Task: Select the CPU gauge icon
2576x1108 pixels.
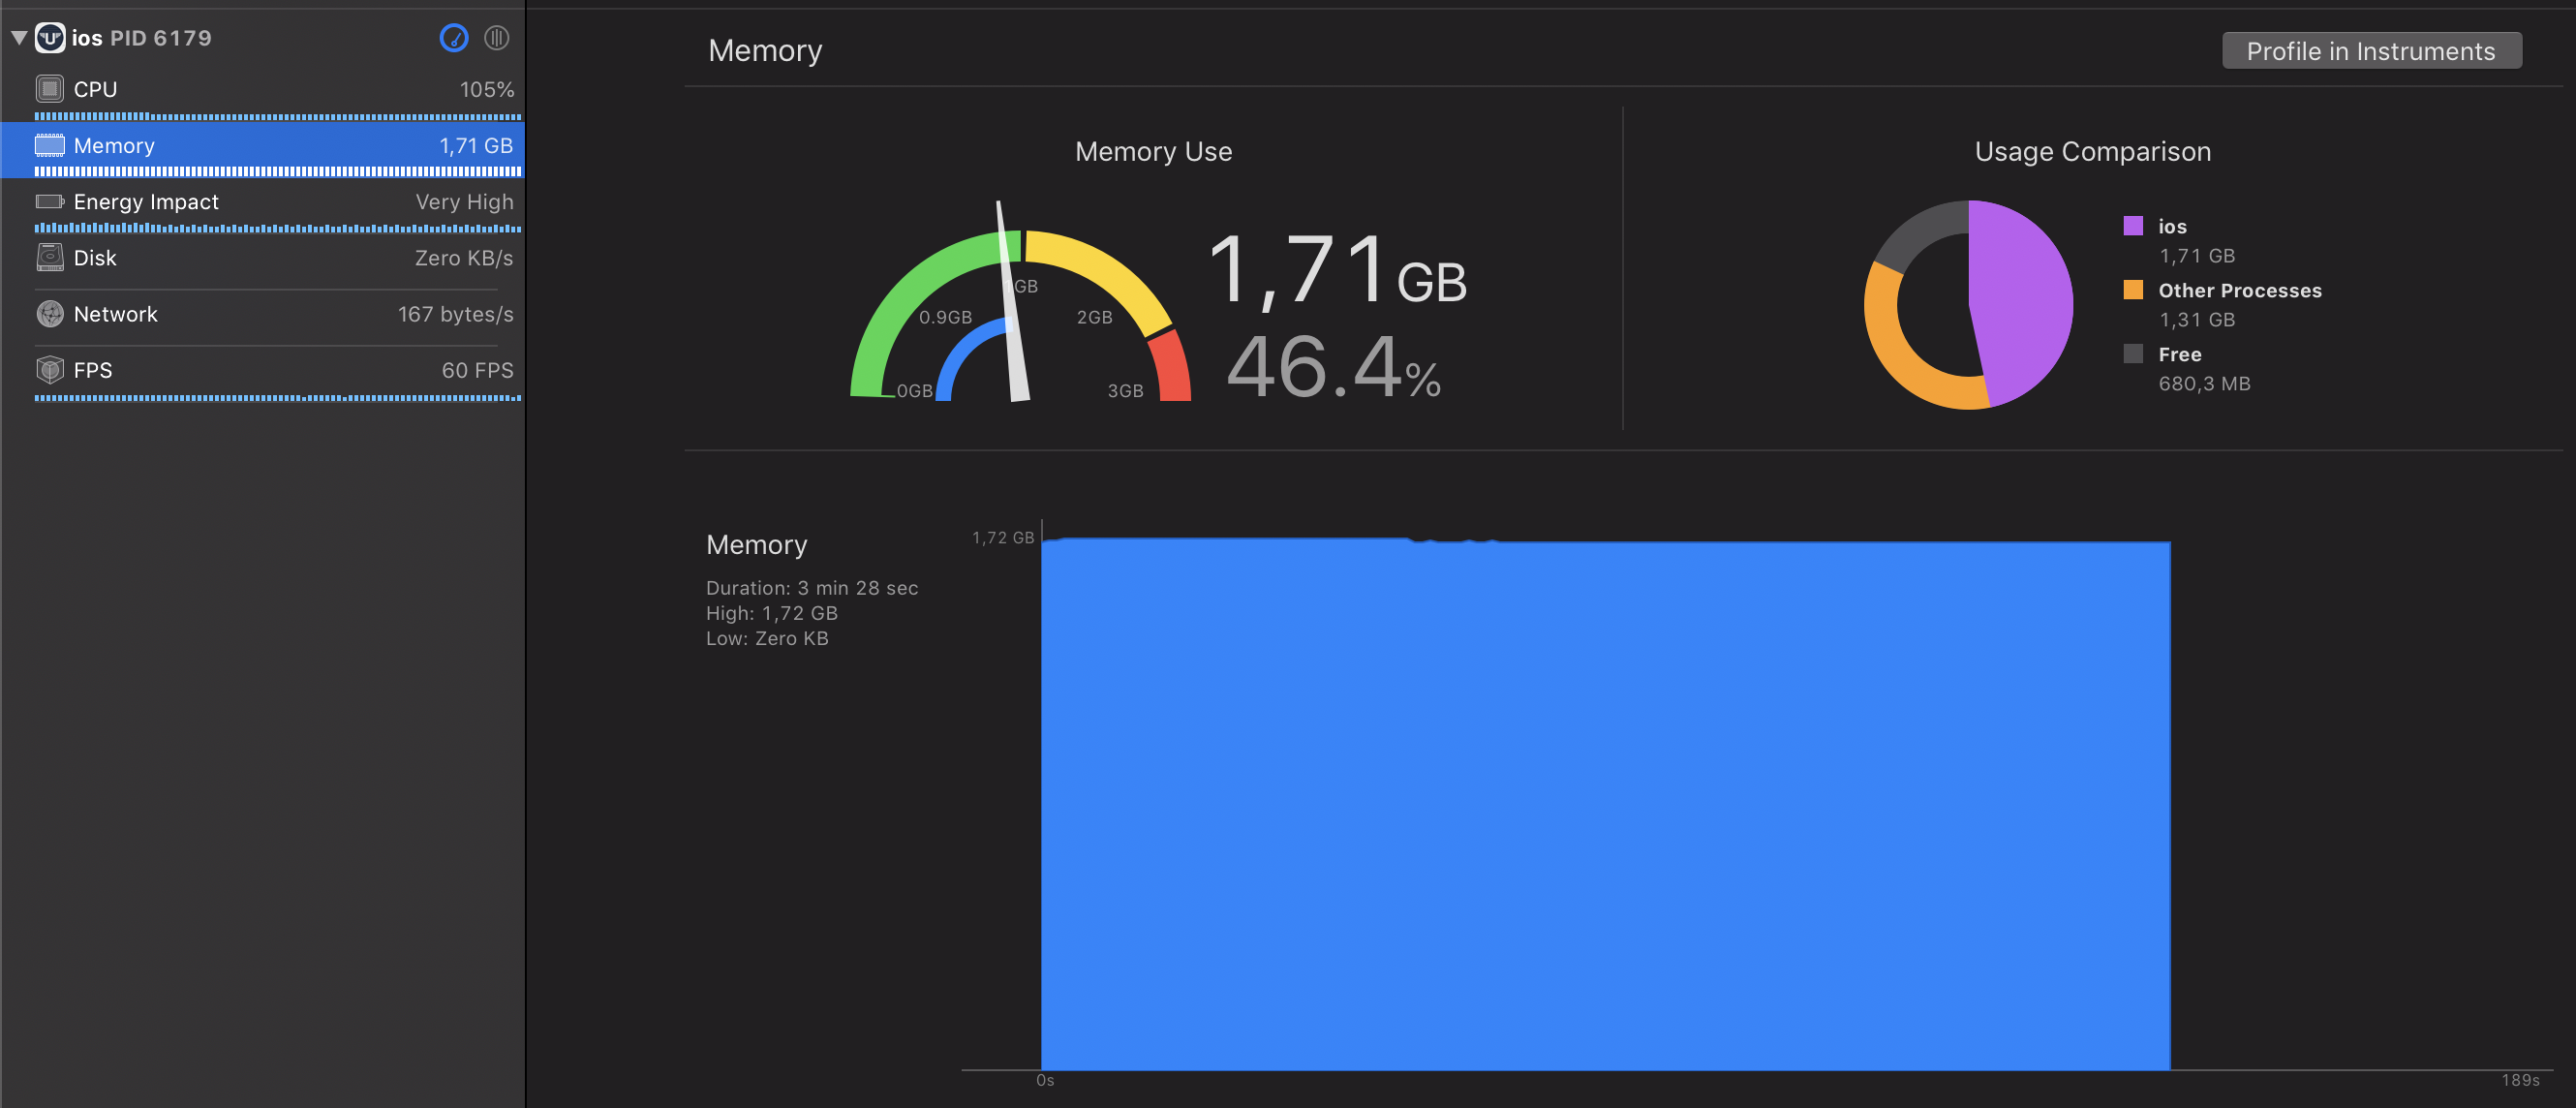Action: click(x=48, y=88)
